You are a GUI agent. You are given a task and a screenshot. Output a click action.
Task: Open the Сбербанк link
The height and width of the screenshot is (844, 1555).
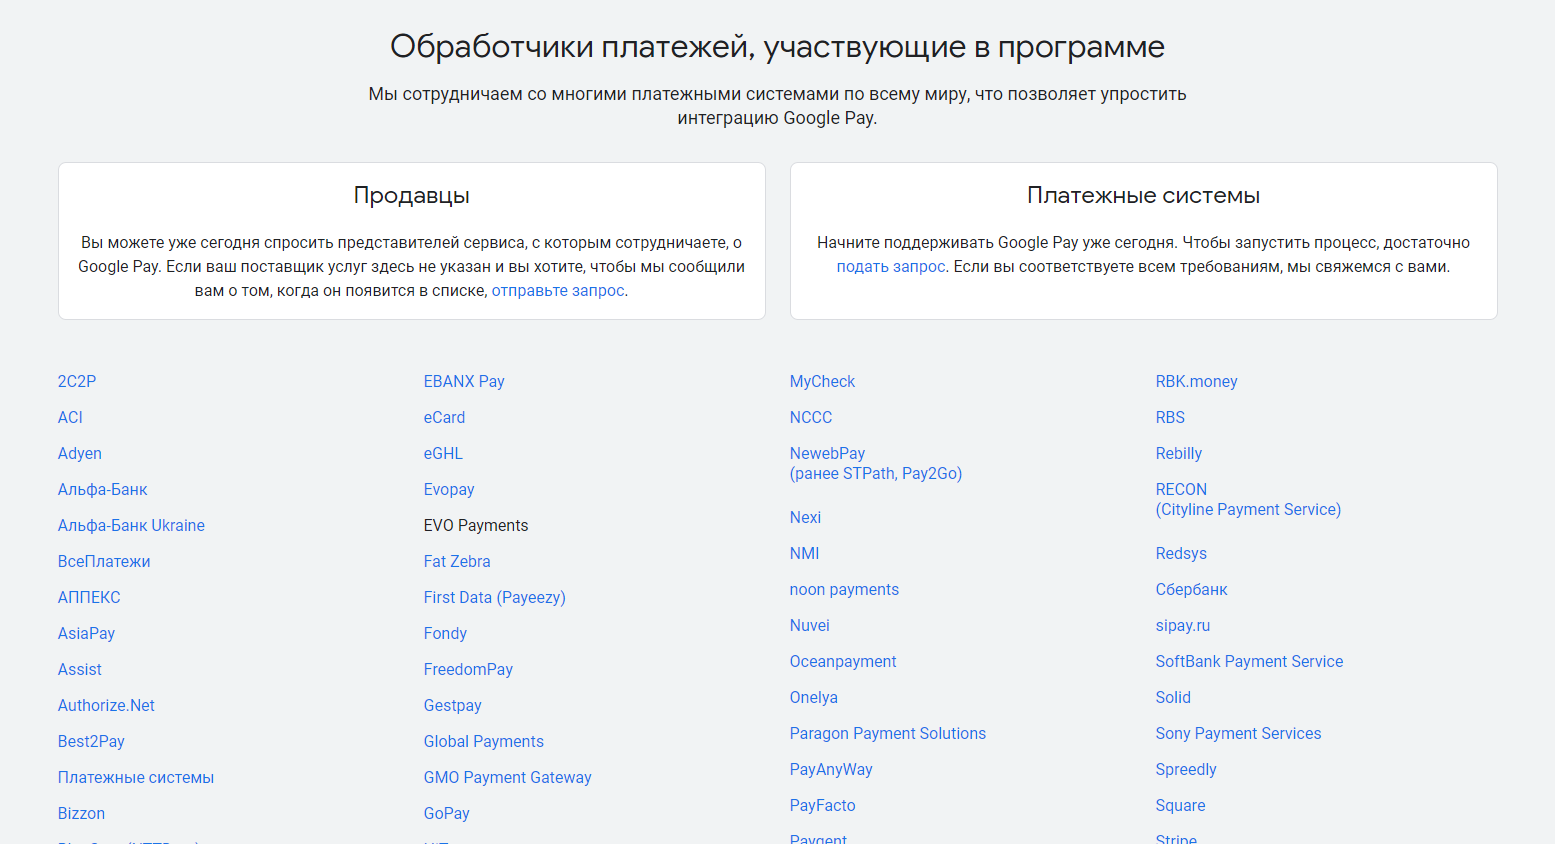tap(1191, 590)
